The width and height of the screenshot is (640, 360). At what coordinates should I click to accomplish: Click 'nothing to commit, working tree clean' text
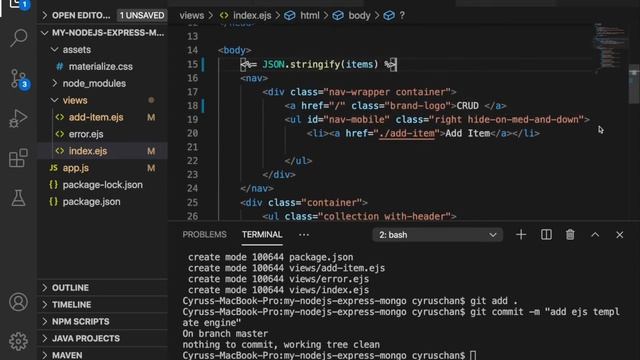coord(281,344)
